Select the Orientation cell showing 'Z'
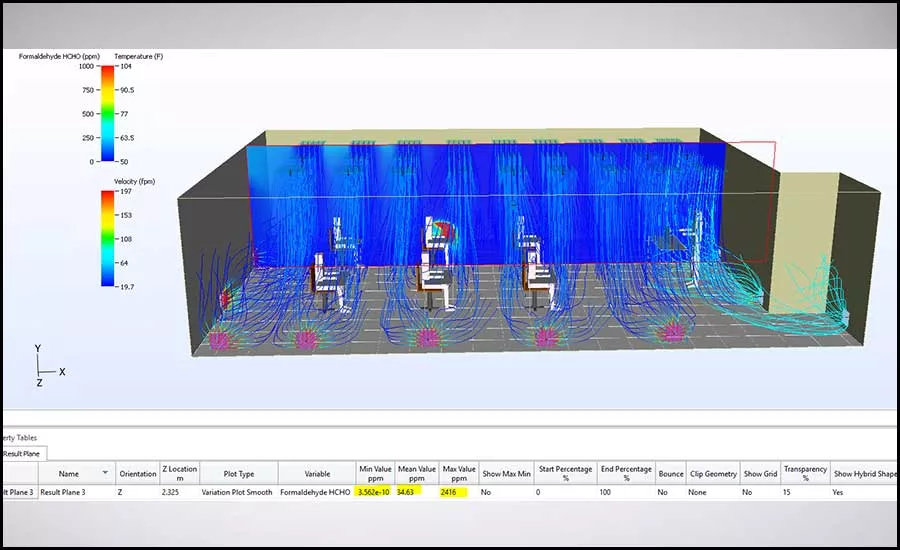 (138, 492)
